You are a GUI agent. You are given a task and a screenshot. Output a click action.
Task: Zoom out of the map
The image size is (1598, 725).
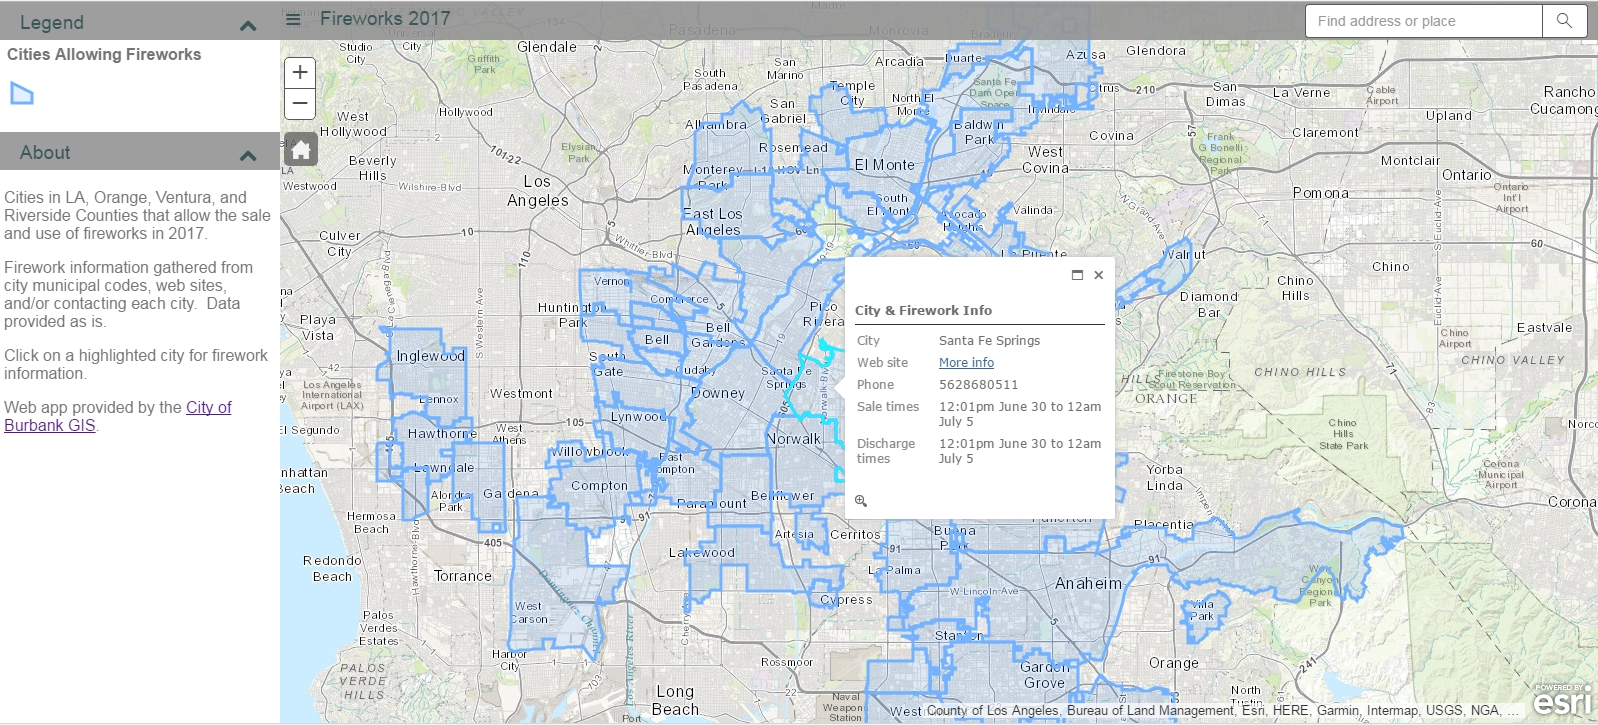(x=300, y=104)
